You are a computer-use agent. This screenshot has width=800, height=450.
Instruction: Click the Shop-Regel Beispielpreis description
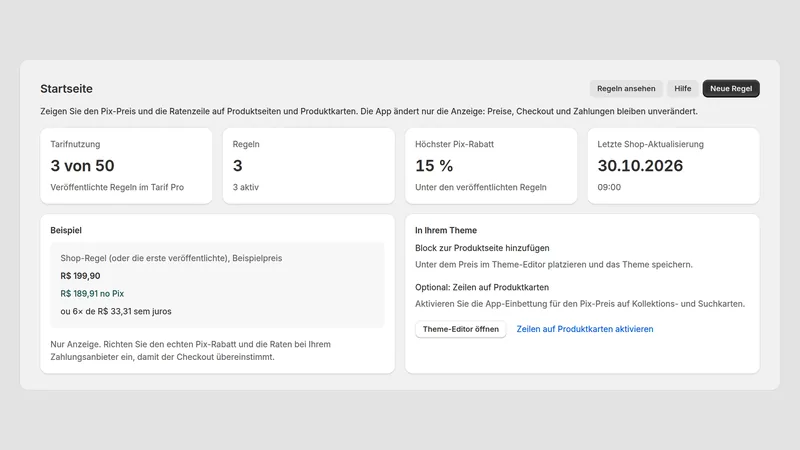[171, 258]
